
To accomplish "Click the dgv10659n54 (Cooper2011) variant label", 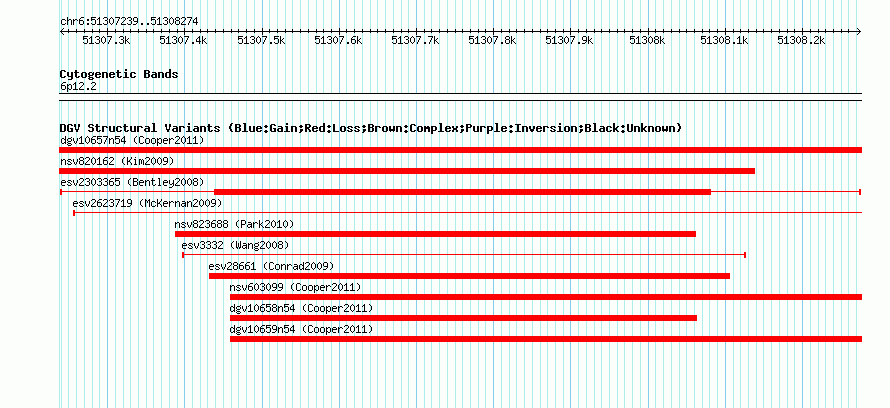I will (x=301, y=329).
